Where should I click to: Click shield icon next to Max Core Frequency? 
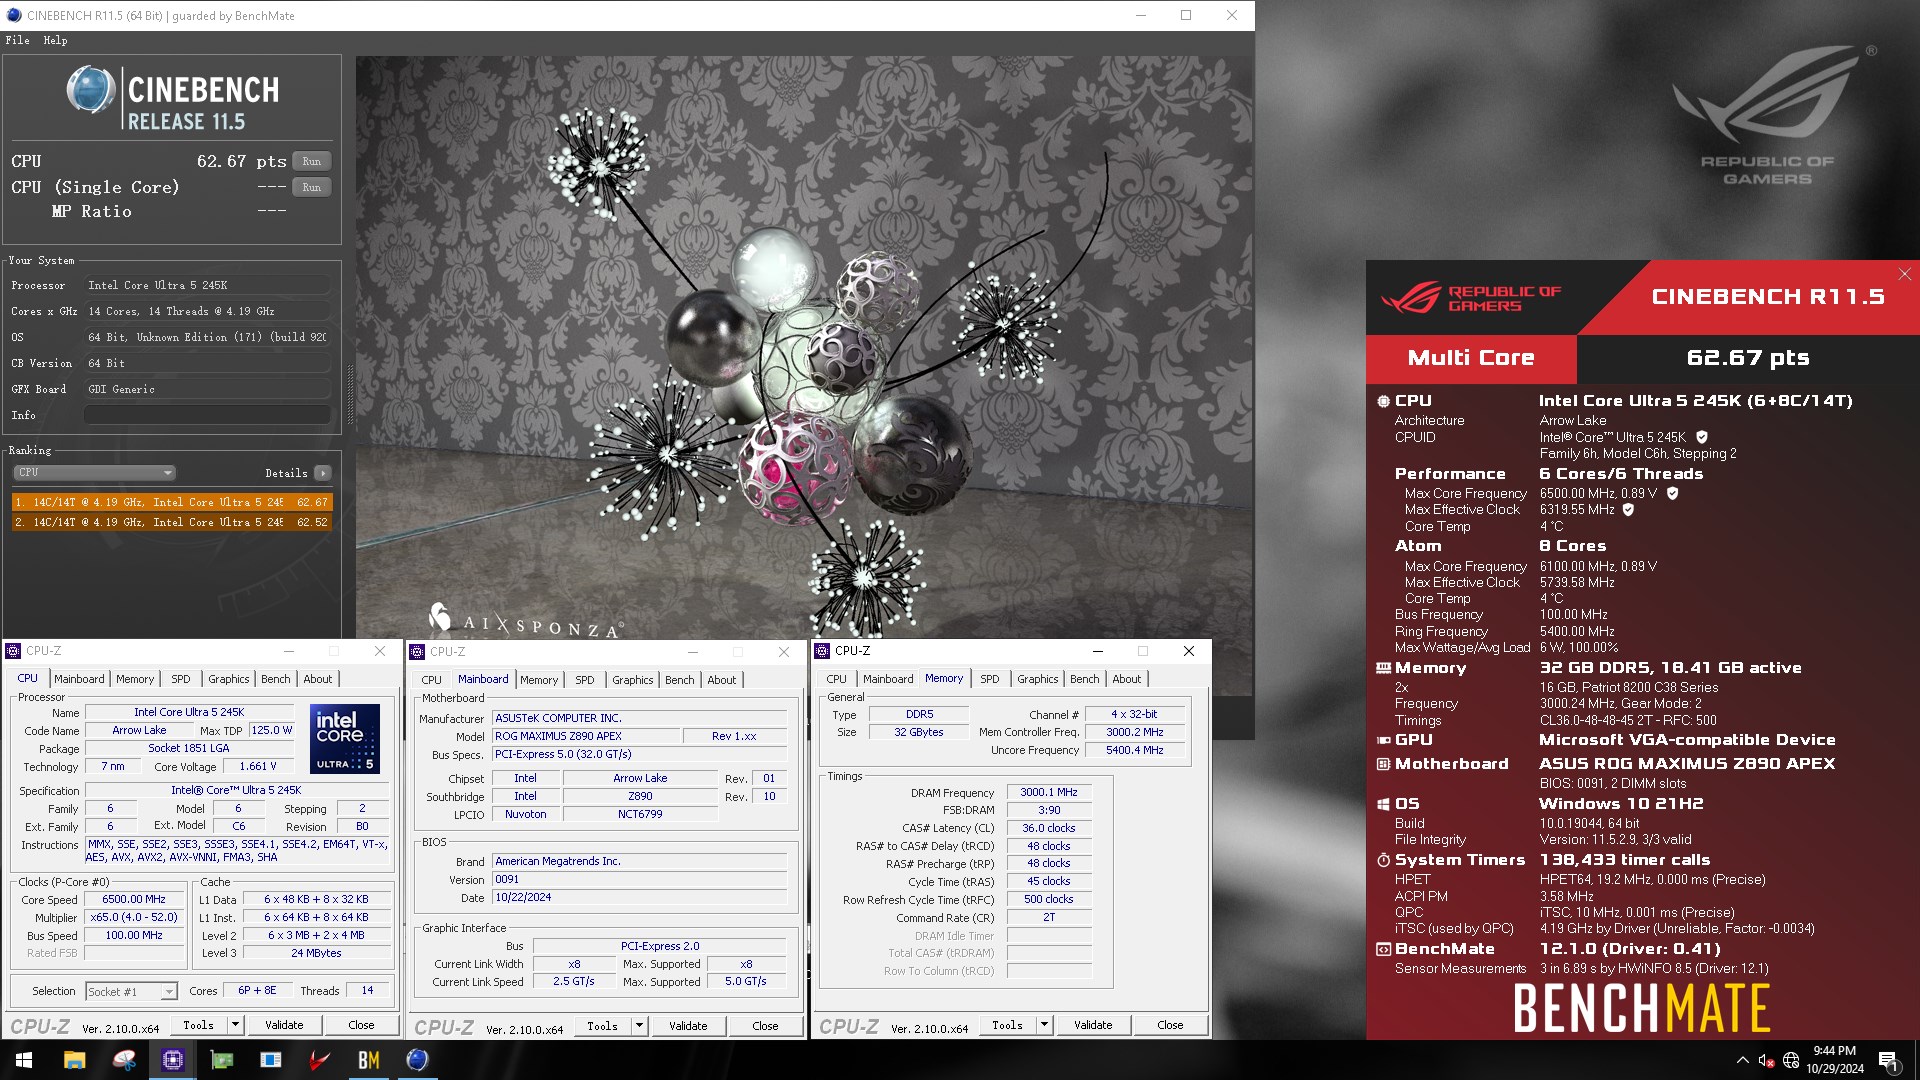(1672, 493)
